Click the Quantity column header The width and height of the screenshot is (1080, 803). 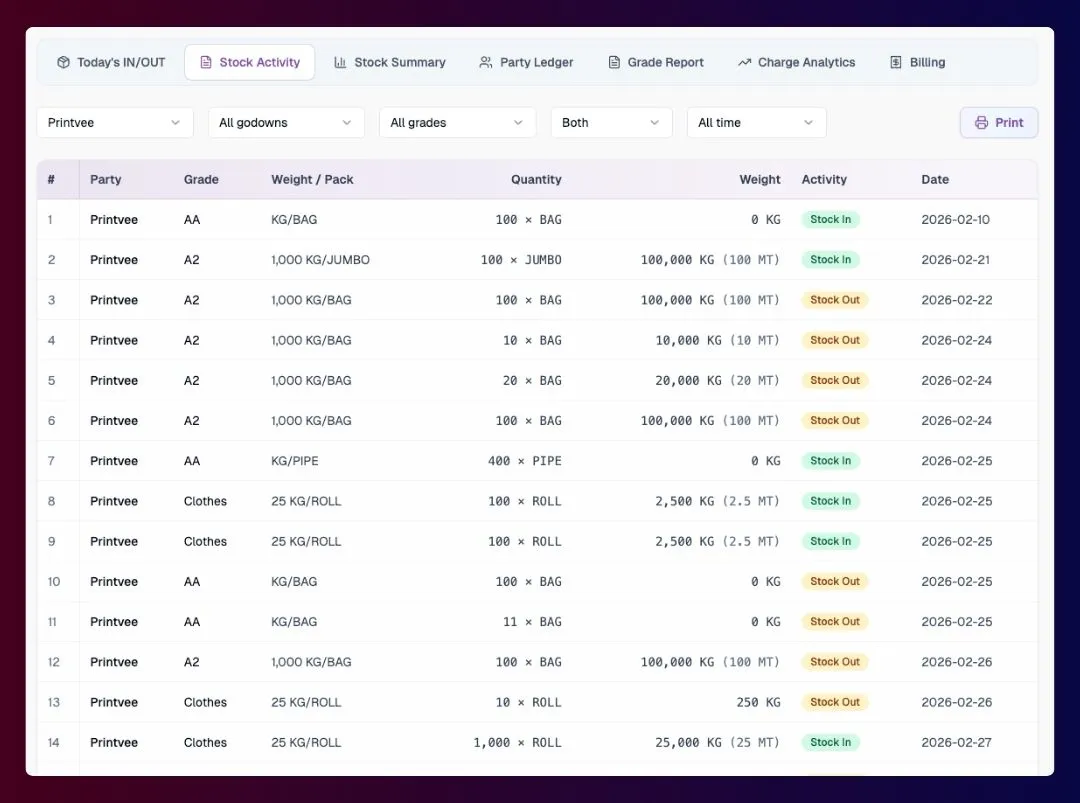536,180
